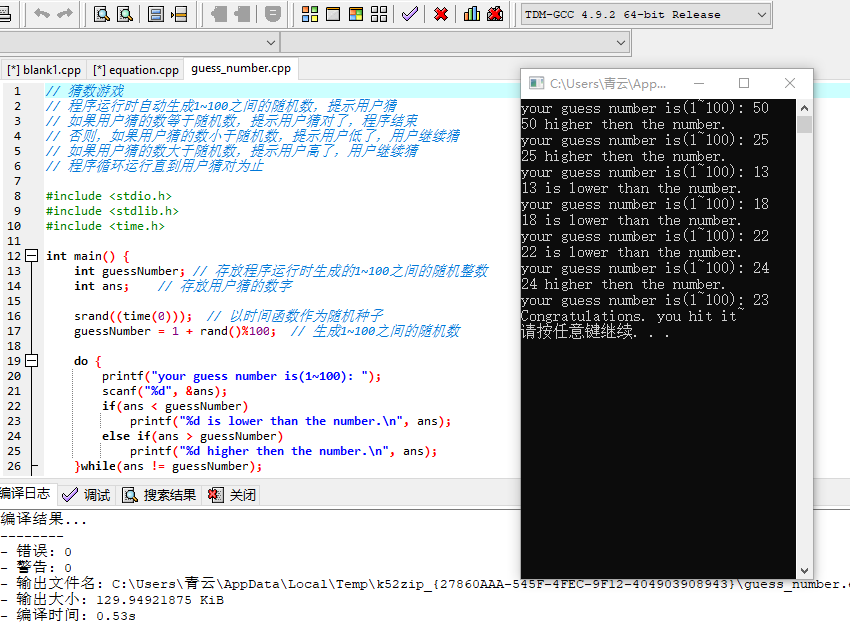Click the '警告: 0' line in compile log
Viewport: 850px width, 640px height.
tap(36, 567)
